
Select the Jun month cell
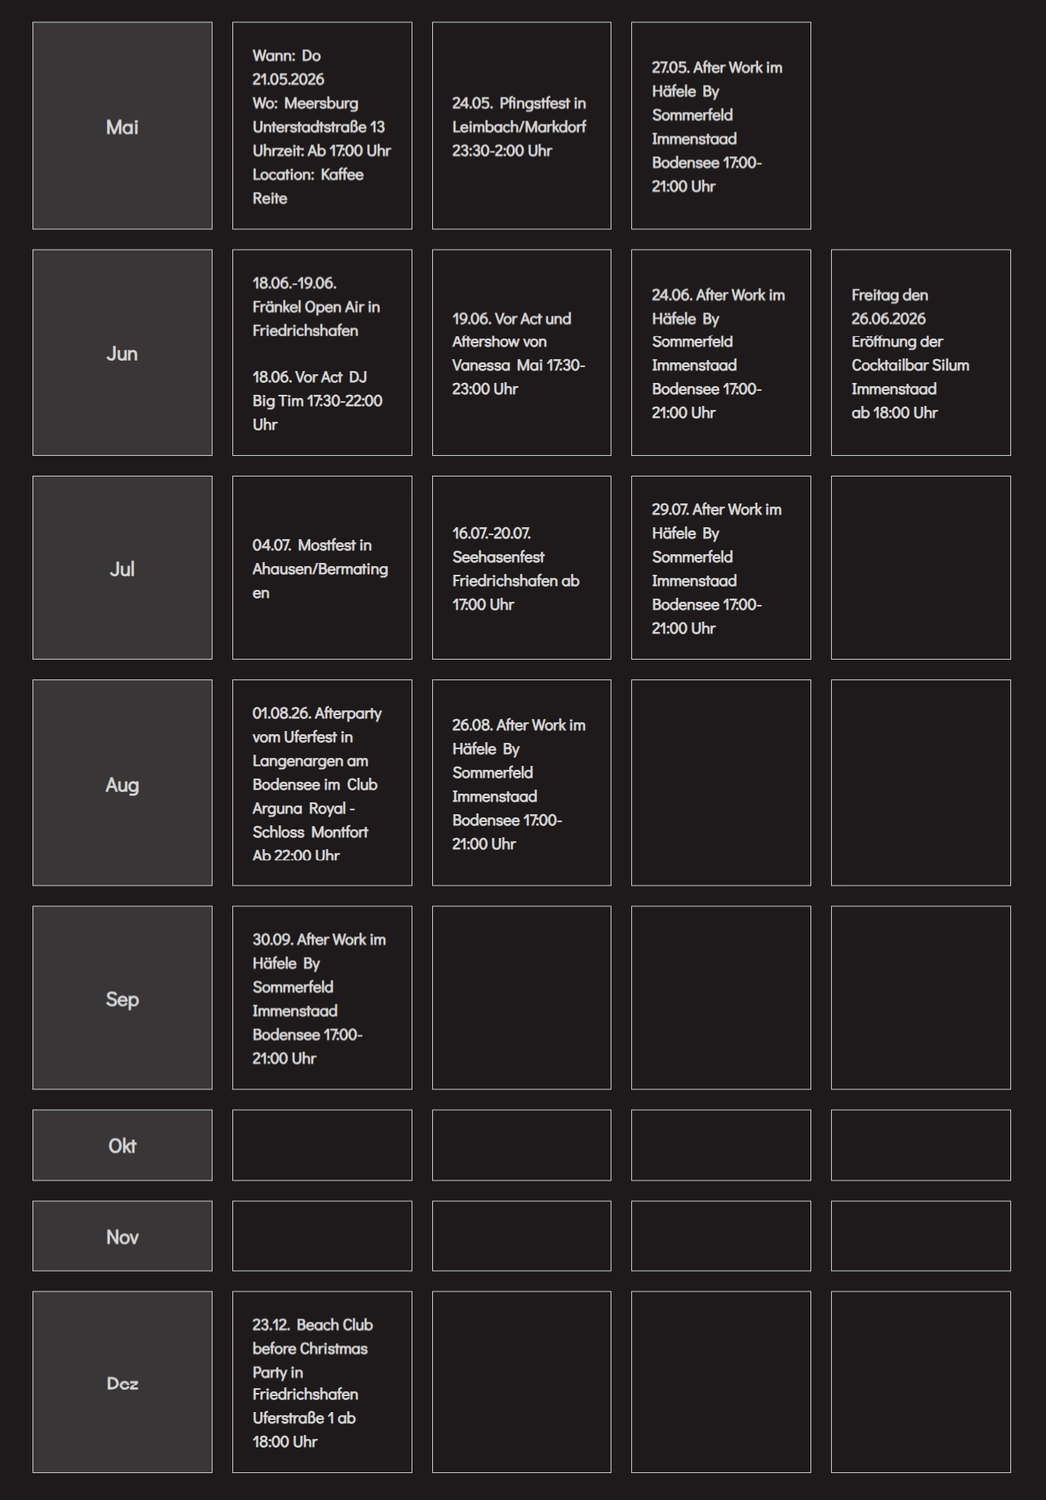pos(122,353)
